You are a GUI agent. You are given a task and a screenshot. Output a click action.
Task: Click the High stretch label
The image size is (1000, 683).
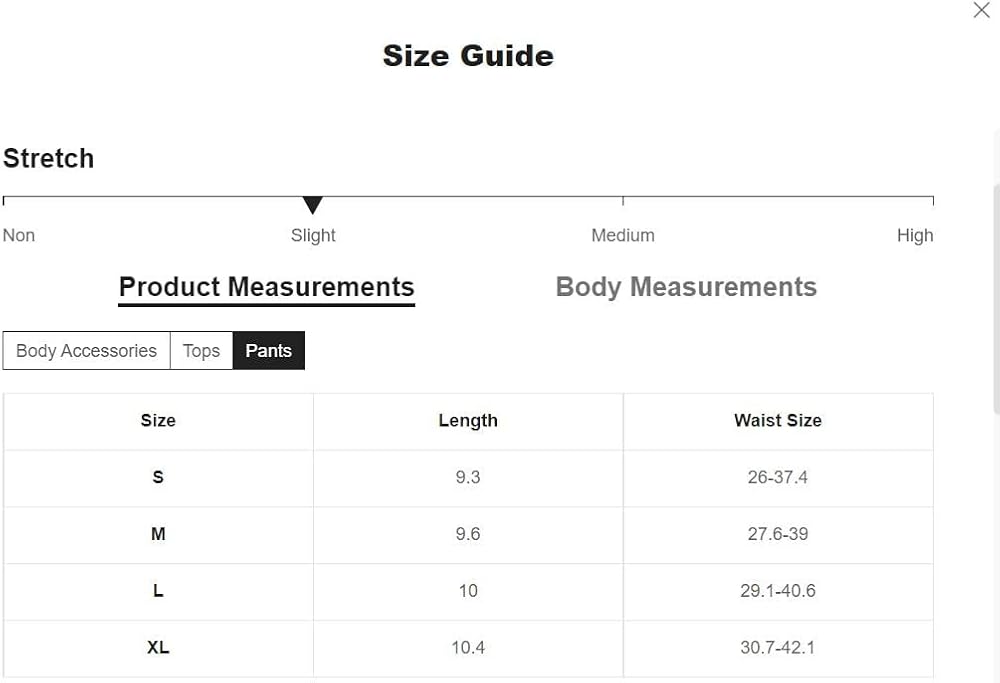click(x=914, y=236)
